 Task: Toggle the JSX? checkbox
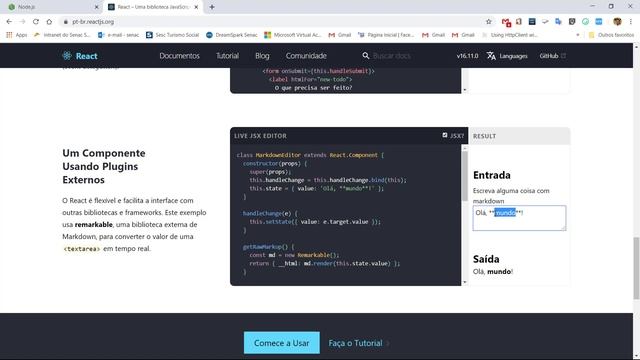pos(445,135)
